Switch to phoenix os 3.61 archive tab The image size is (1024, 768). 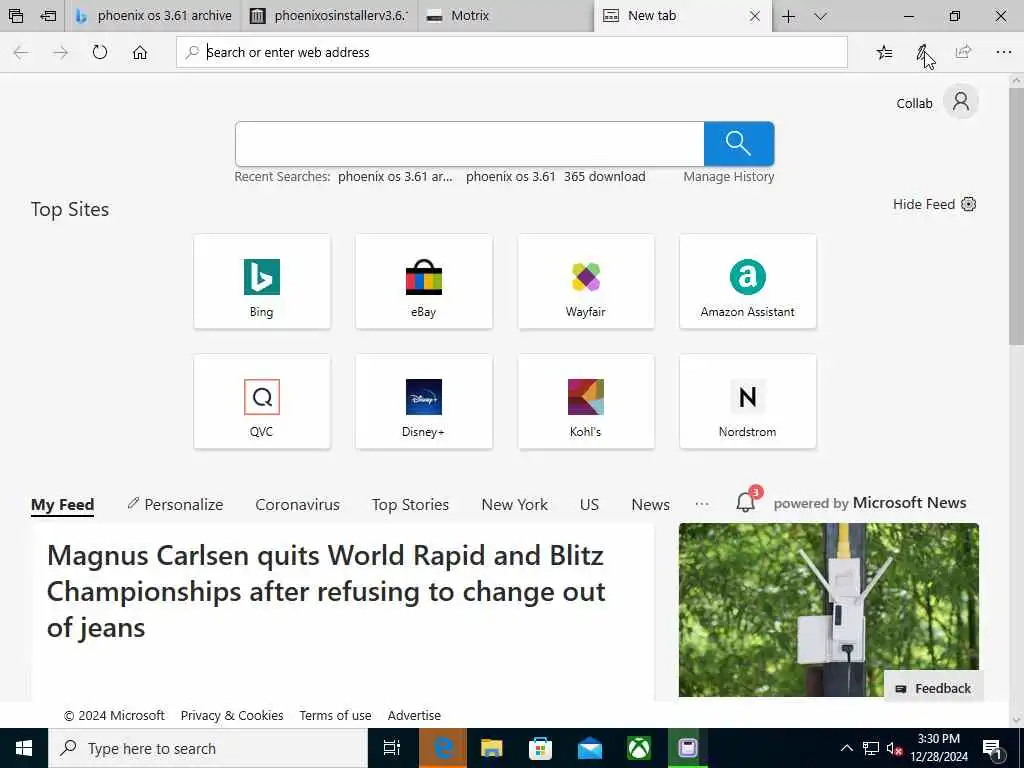153,16
